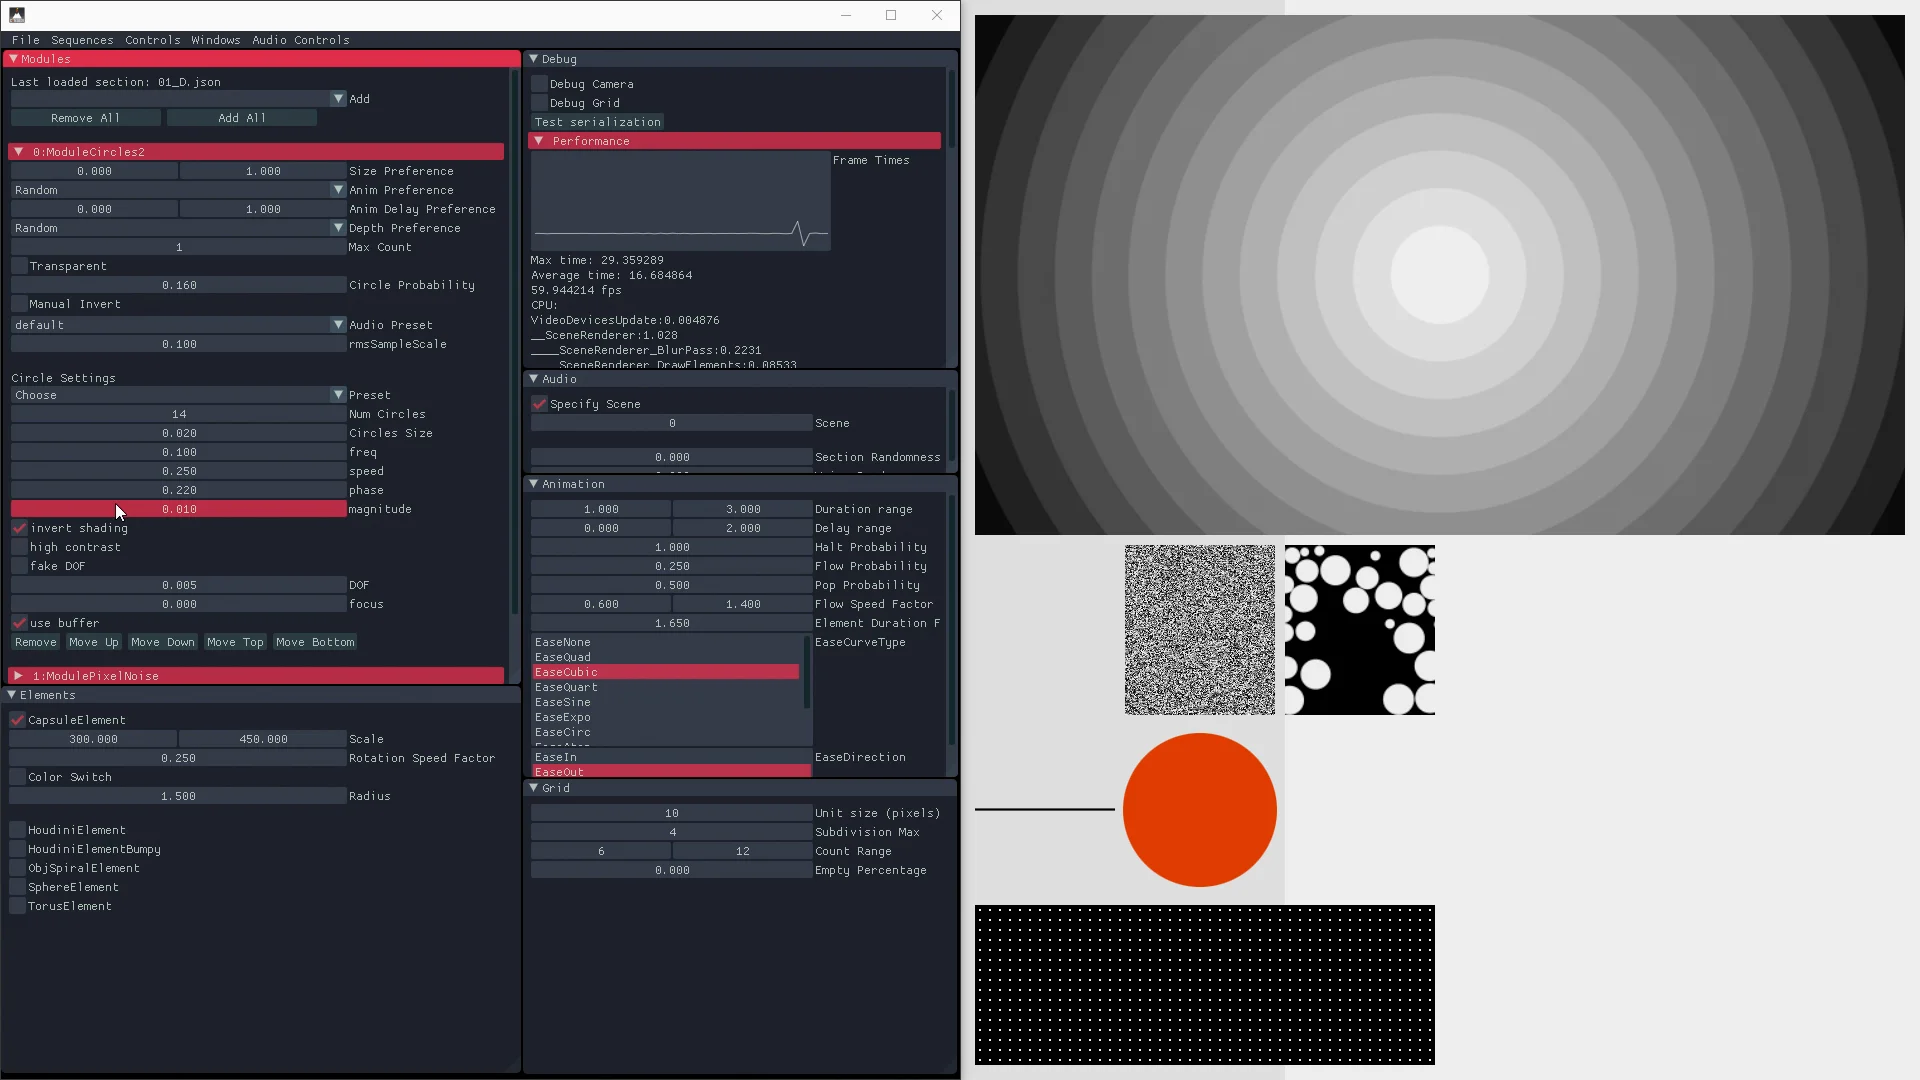This screenshot has width=1920, height=1080.
Task: Click Test serialization button
Action: (x=597, y=122)
